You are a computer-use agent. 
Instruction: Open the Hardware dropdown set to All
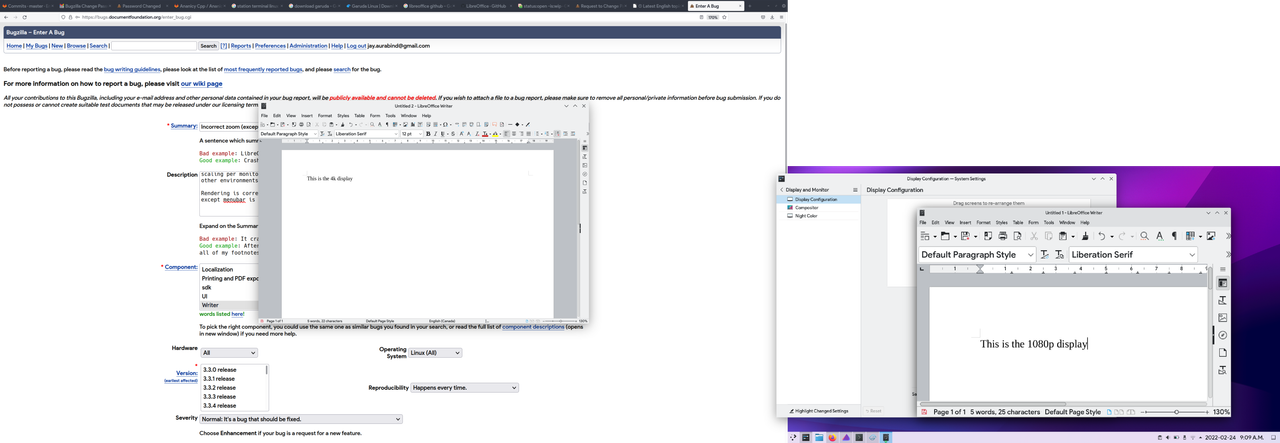tap(229, 353)
